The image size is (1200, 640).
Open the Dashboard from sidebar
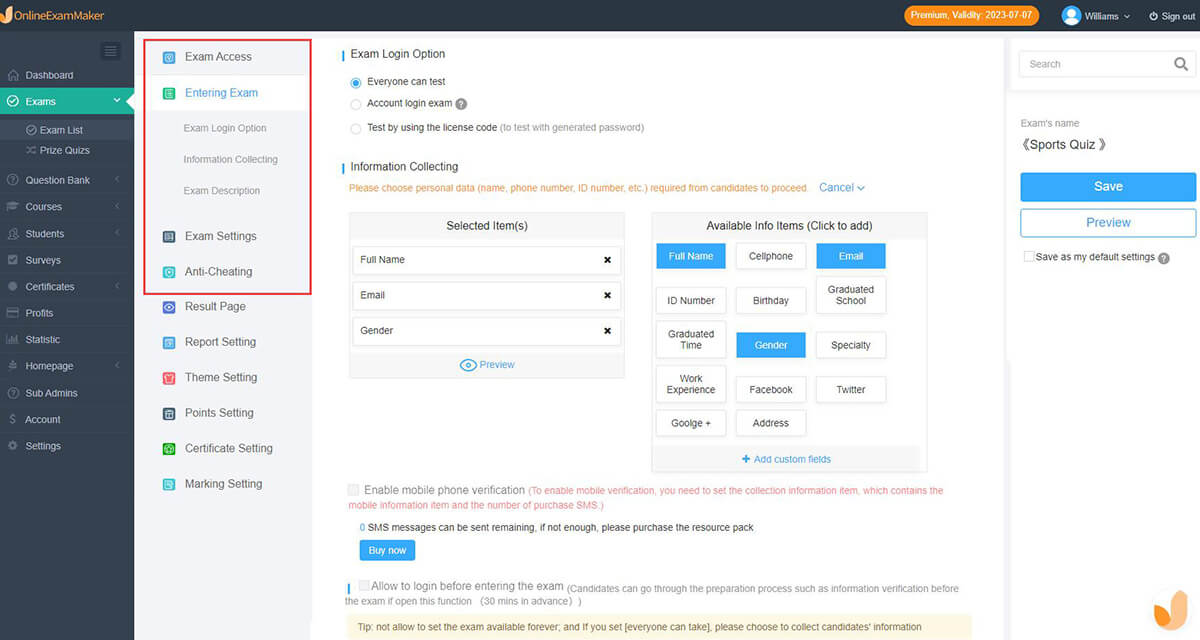[47, 74]
